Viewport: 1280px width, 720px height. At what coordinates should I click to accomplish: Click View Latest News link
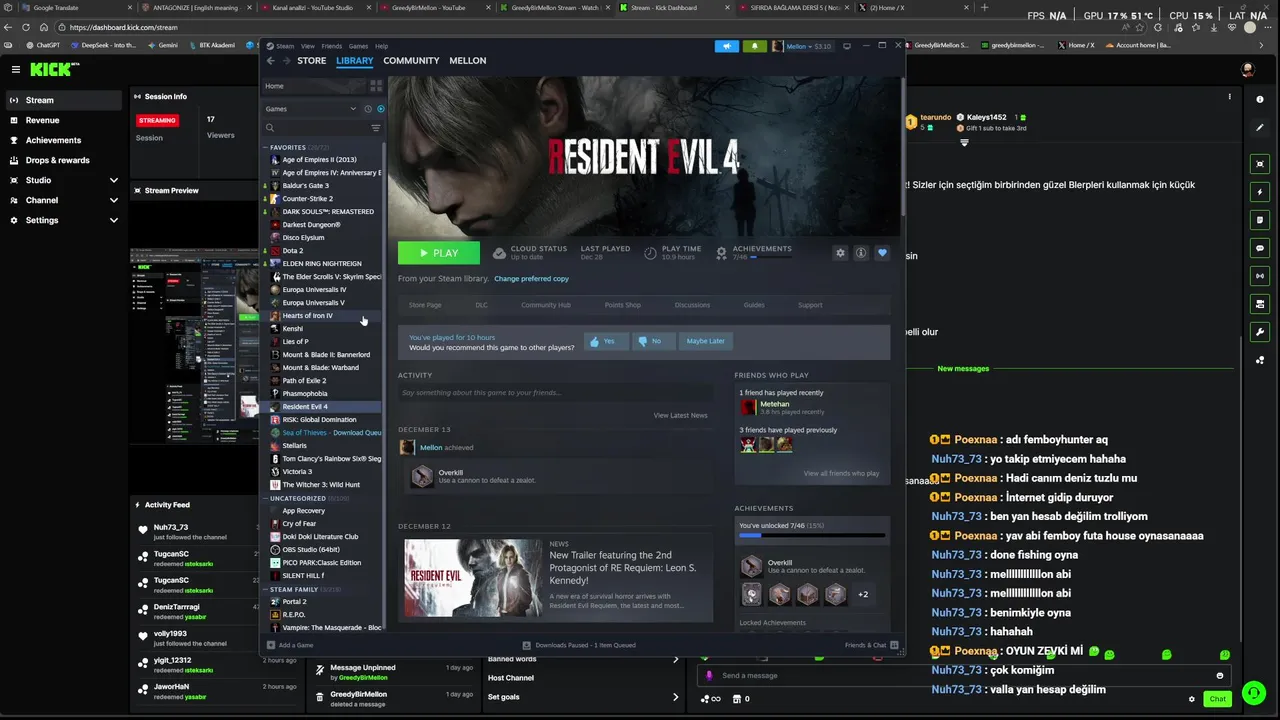click(x=681, y=415)
